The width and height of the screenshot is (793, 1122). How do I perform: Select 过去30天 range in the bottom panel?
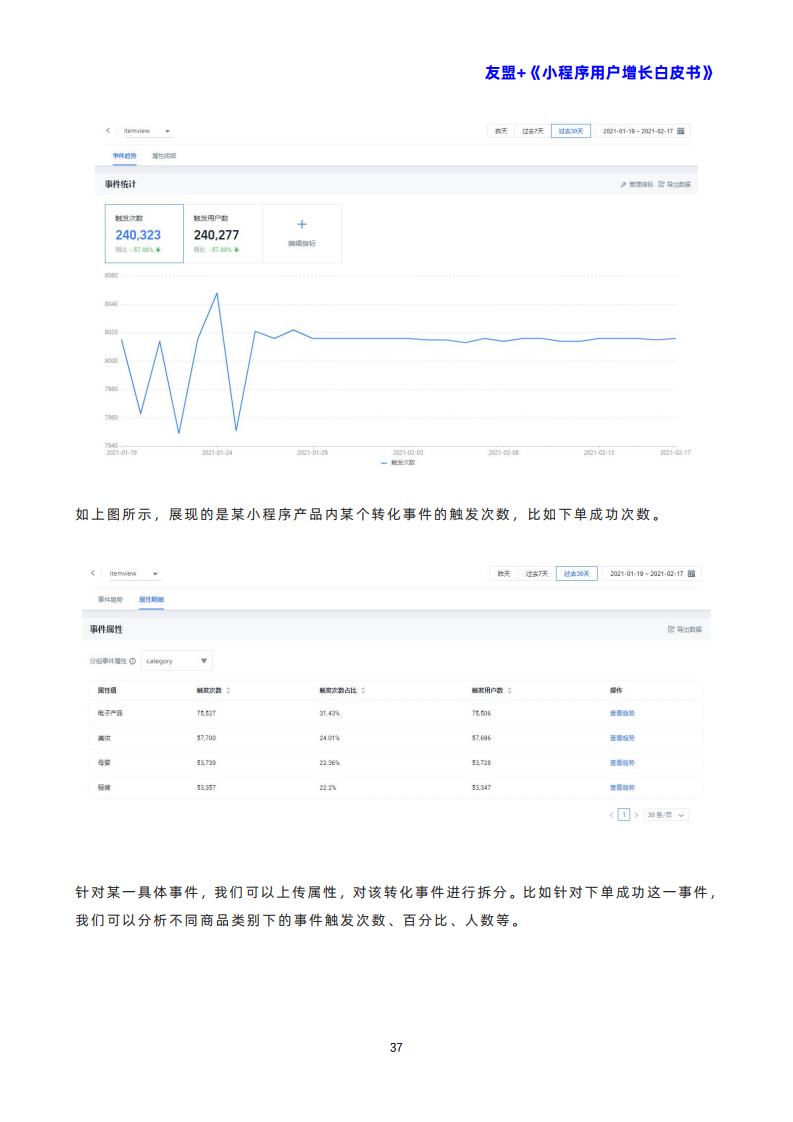coord(576,574)
